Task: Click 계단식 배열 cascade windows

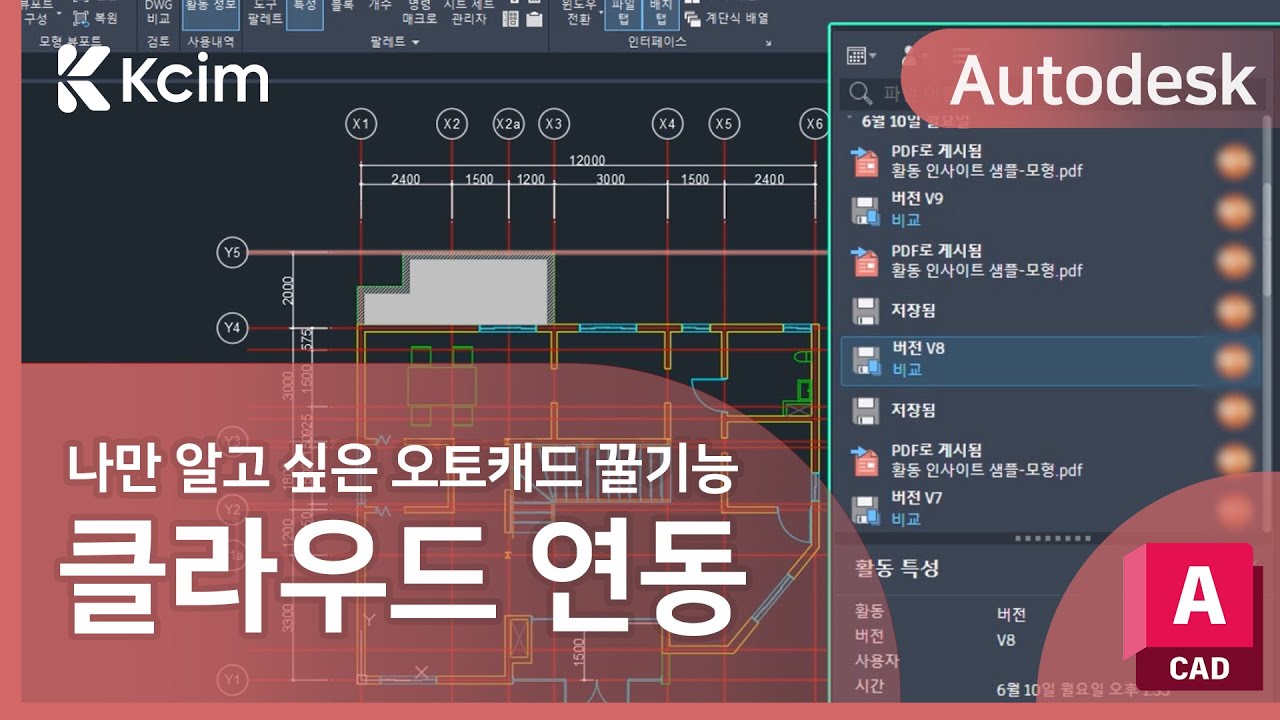Action: [x=727, y=18]
